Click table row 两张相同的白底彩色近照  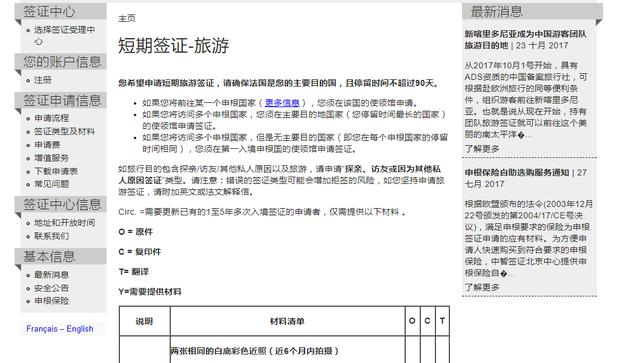(254, 351)
